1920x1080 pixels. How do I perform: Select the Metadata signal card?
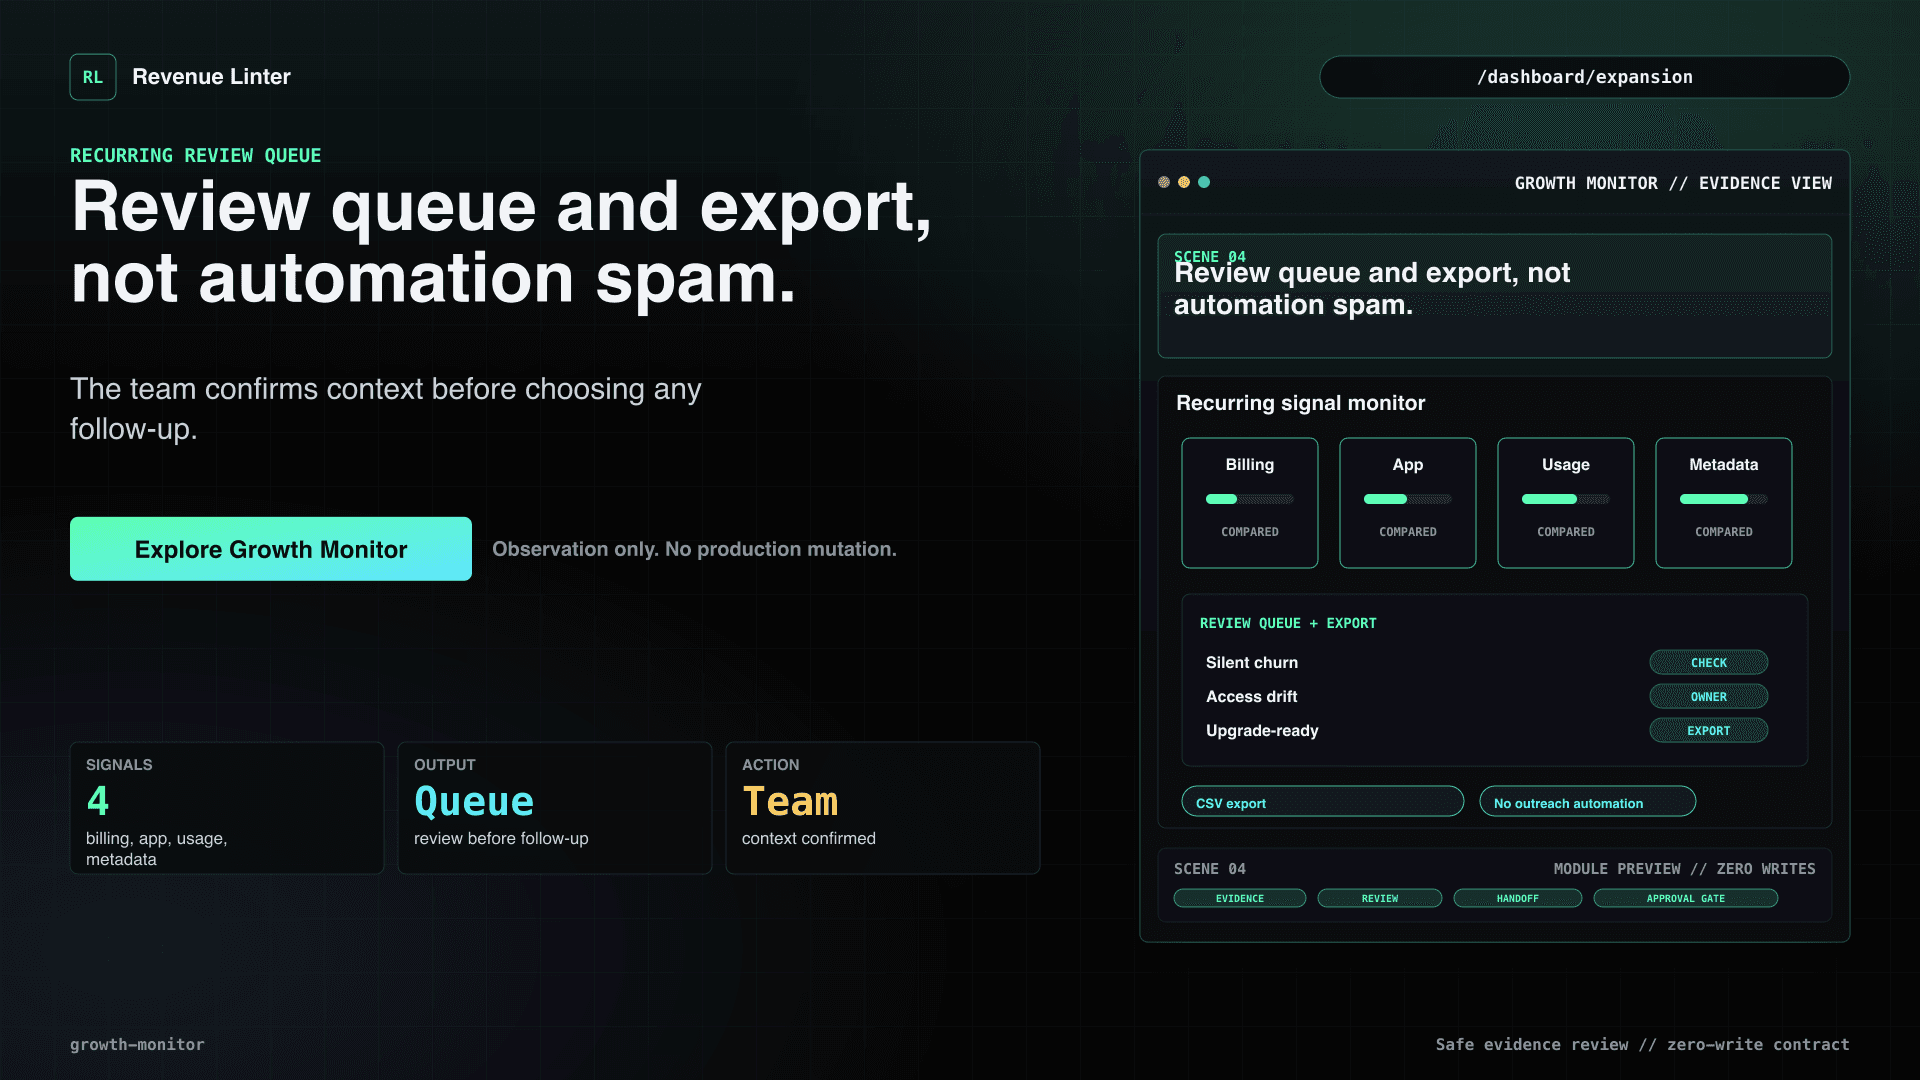point(1724,503)
